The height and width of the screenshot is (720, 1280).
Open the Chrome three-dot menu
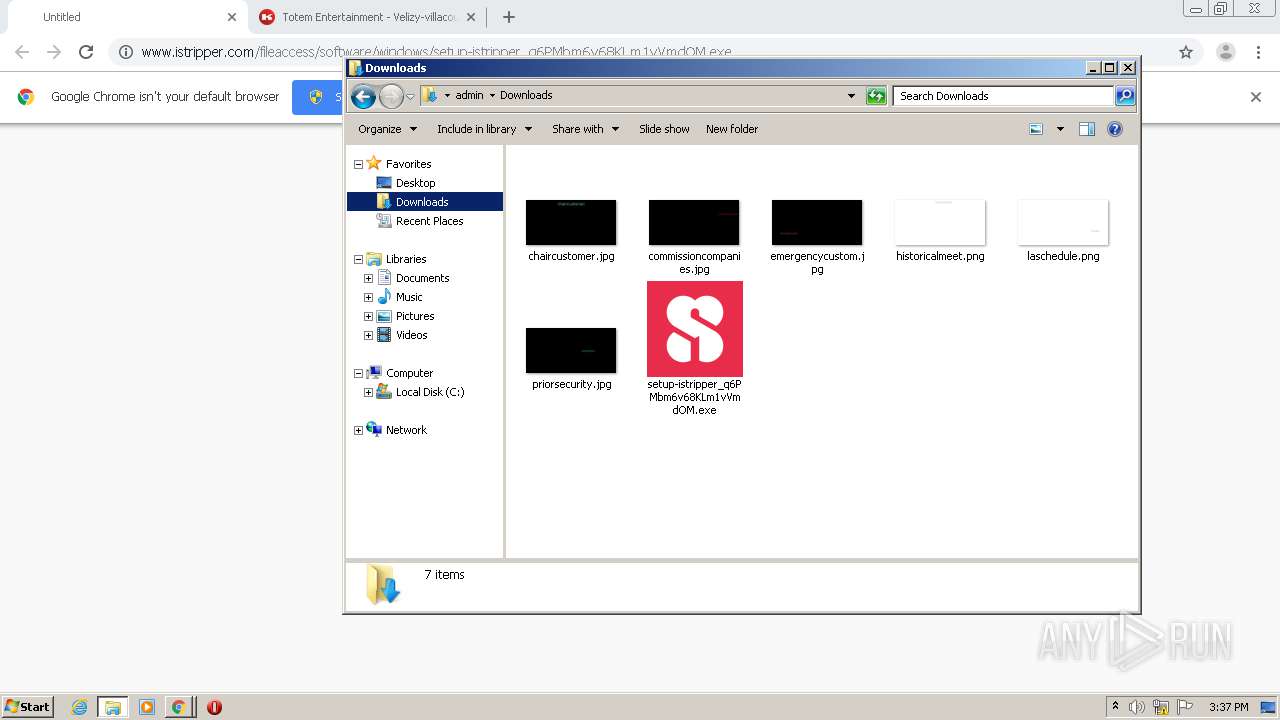1258,52
